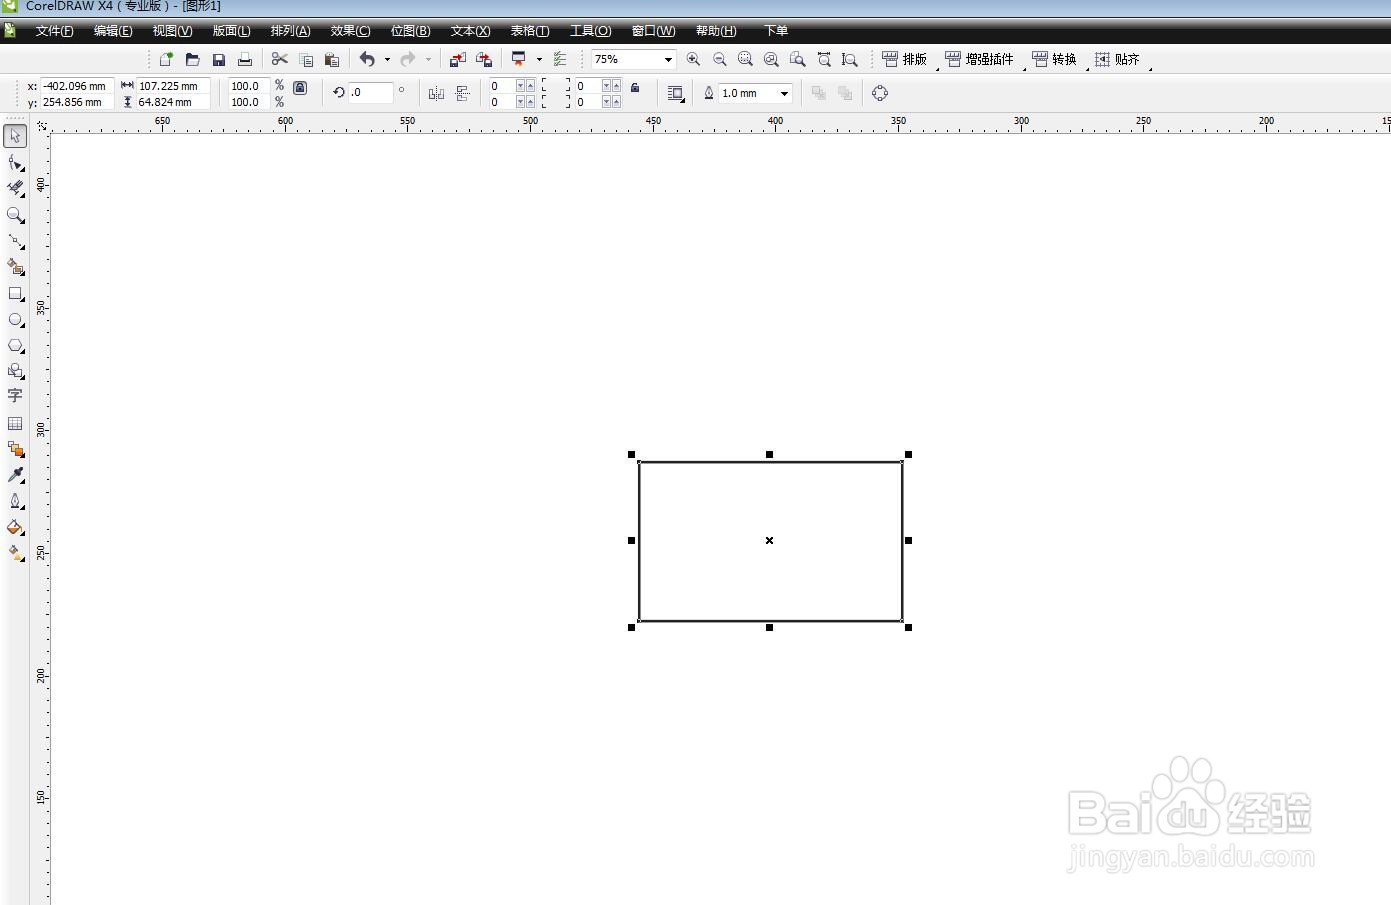
Task: Click the Import icon
Action: [458, 59]
